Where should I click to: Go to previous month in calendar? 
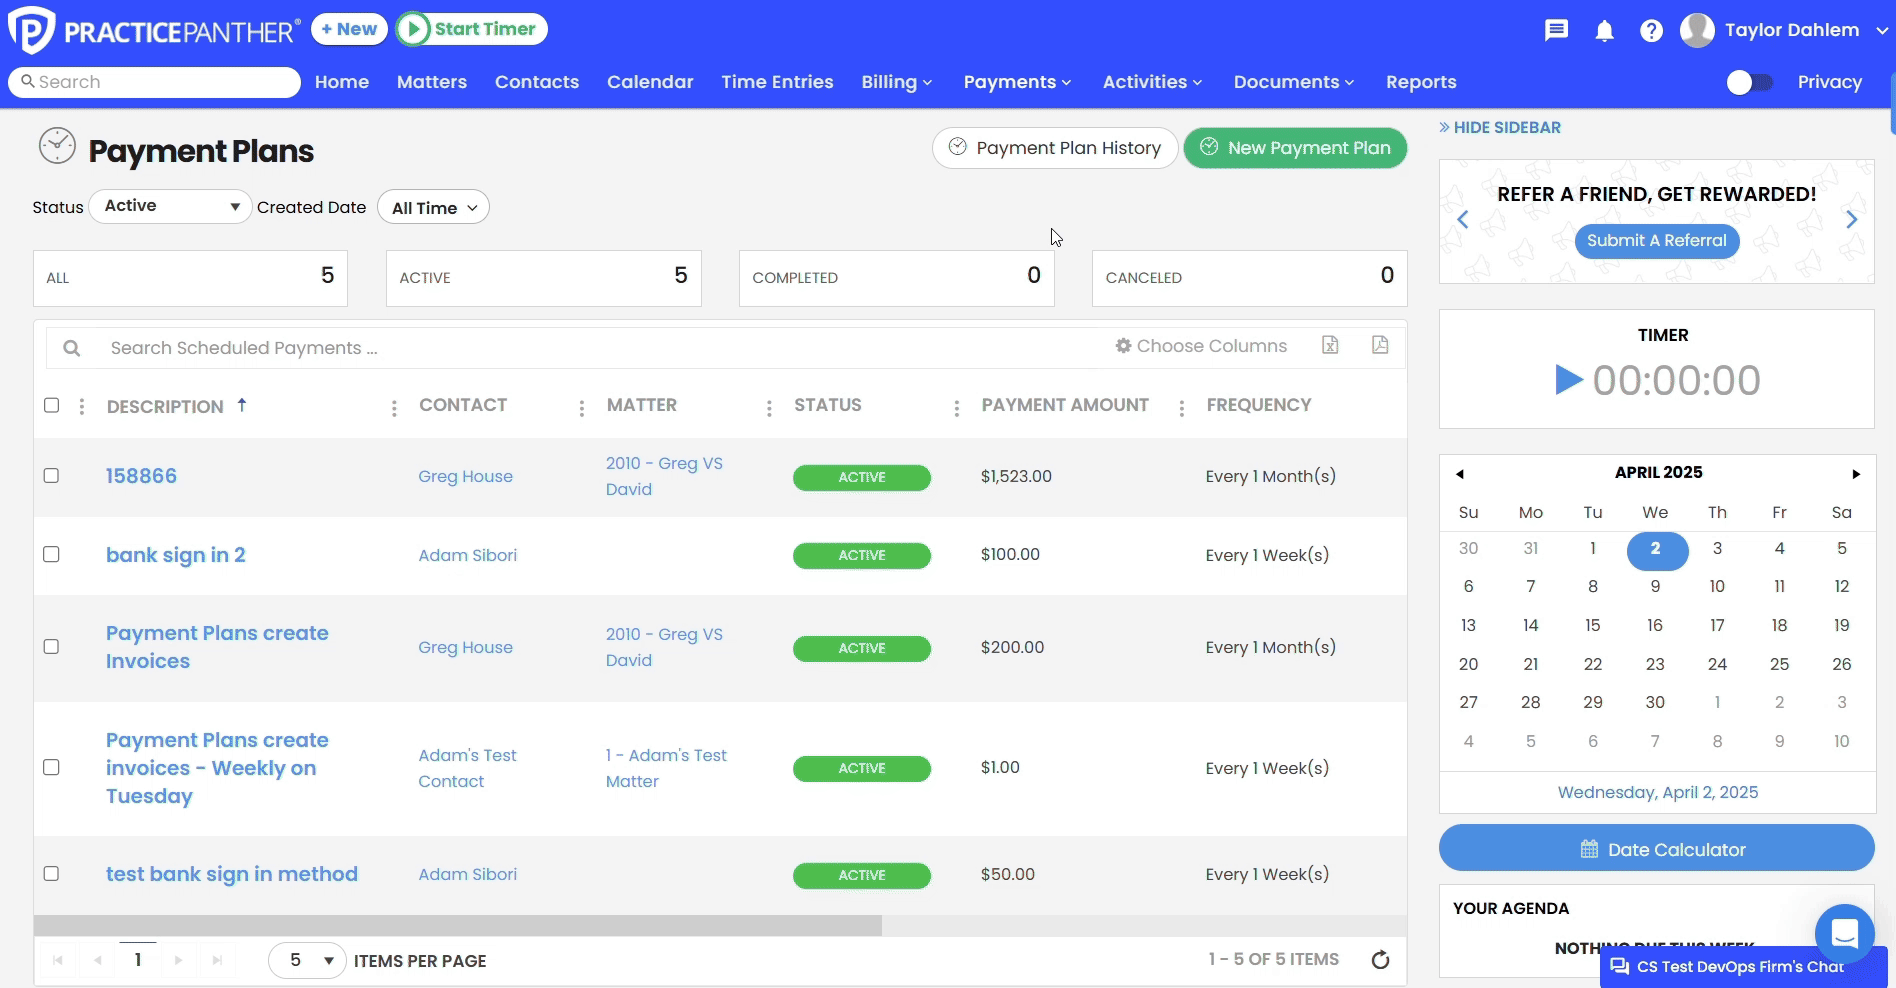[1460, 474]
